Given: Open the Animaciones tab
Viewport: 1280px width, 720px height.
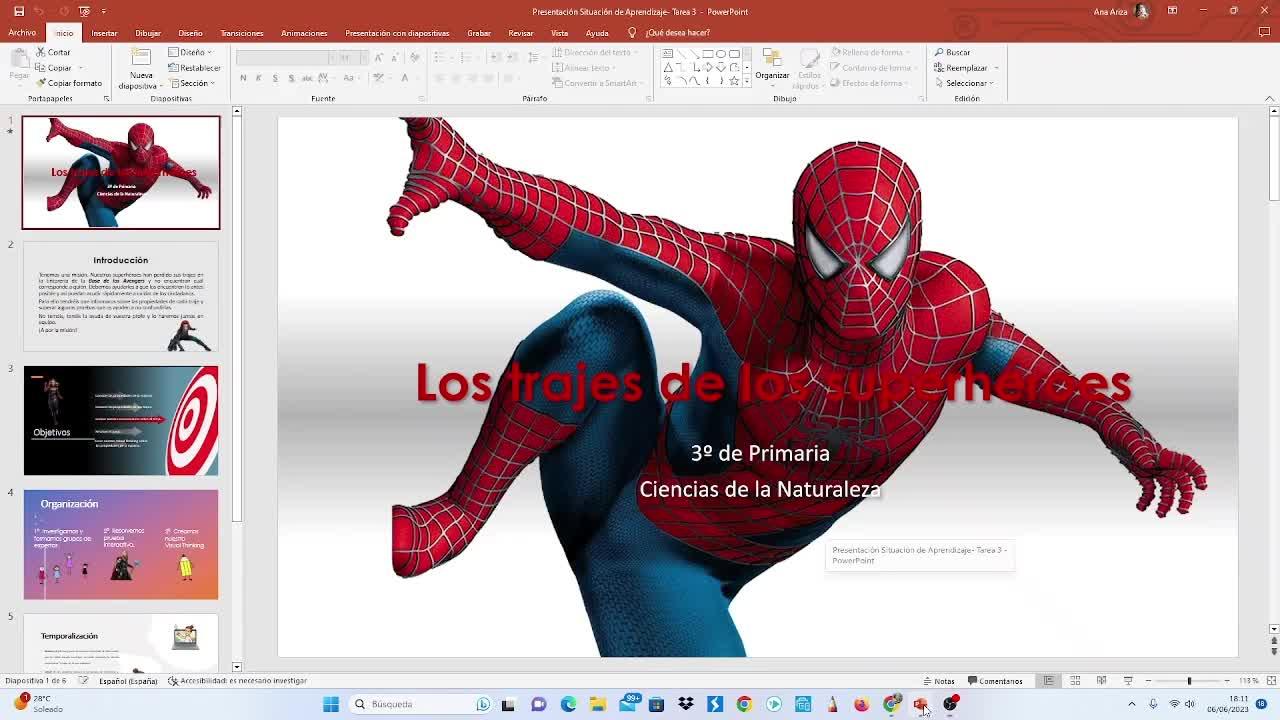Looking at the screenshot, I should 304,33.
